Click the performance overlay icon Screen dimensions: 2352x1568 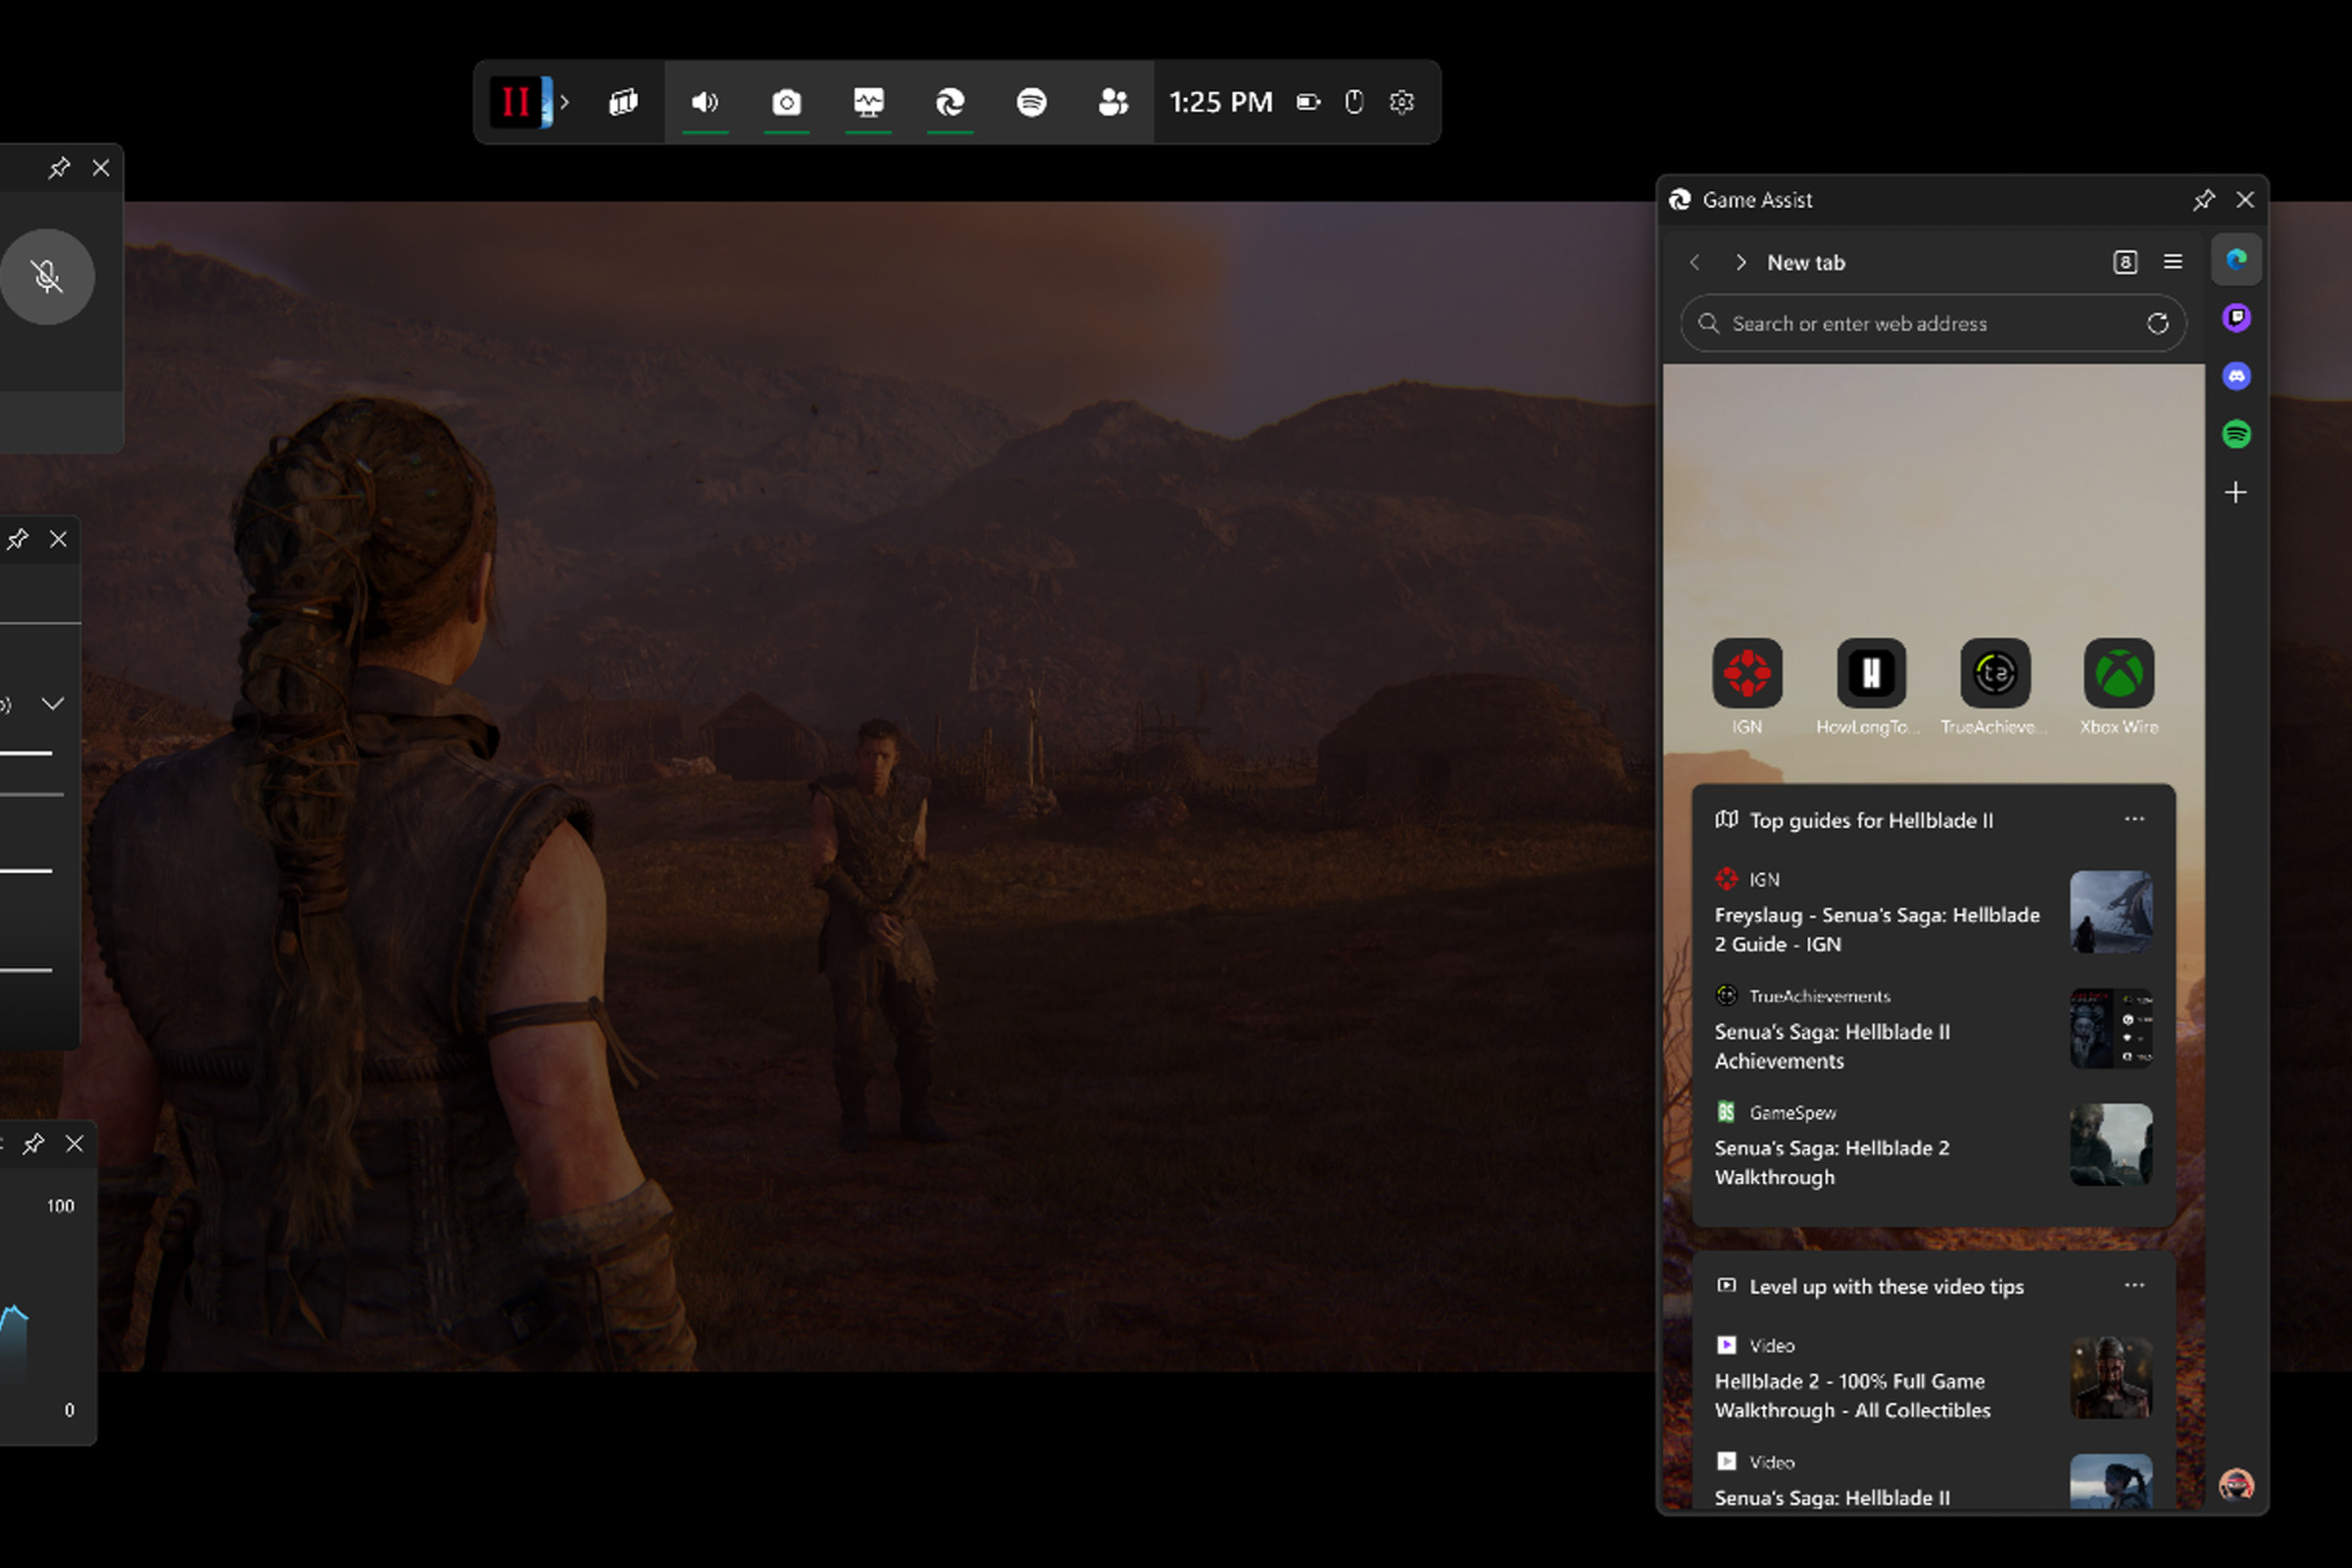click(868, 102)
